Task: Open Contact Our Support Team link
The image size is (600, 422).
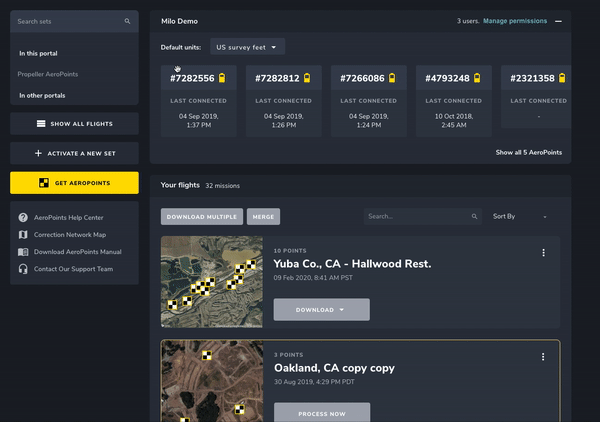Action: [x=73, y=269]
